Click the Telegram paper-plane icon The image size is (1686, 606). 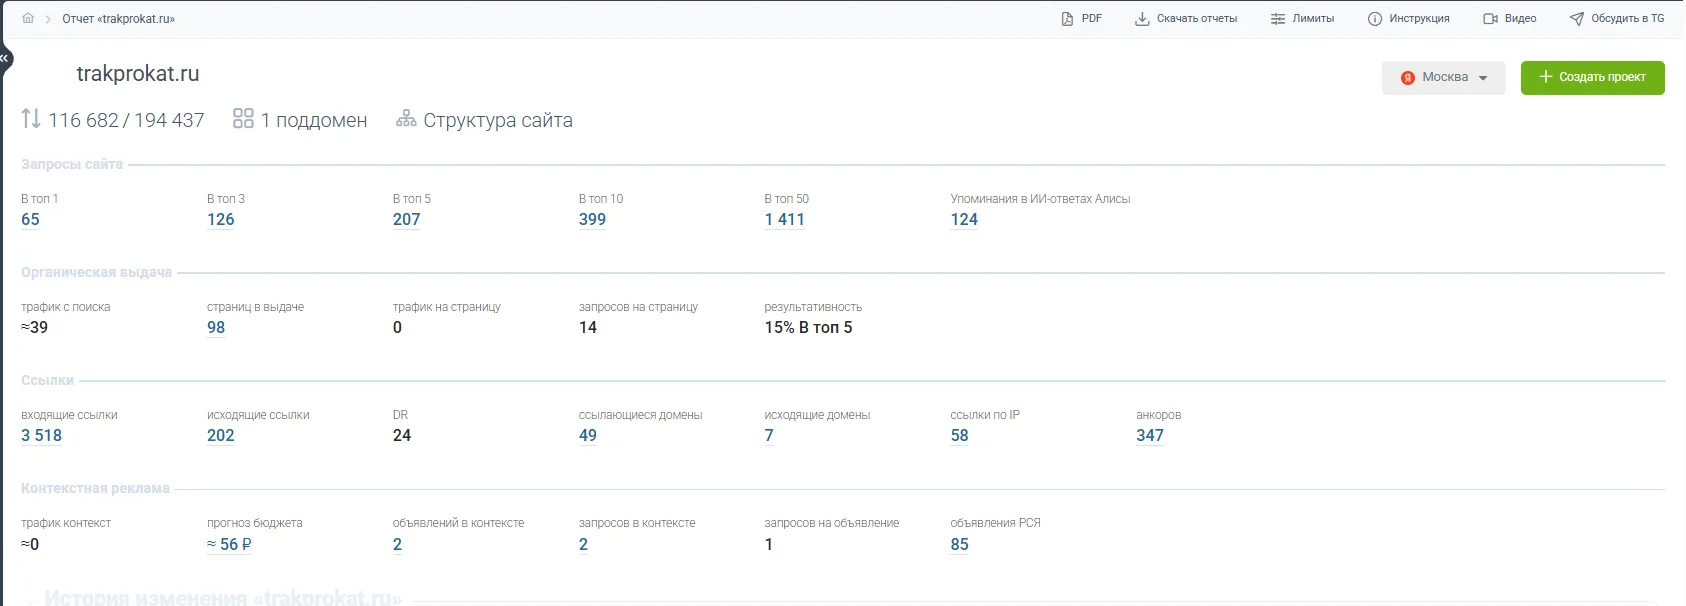tap(1576, 18)
